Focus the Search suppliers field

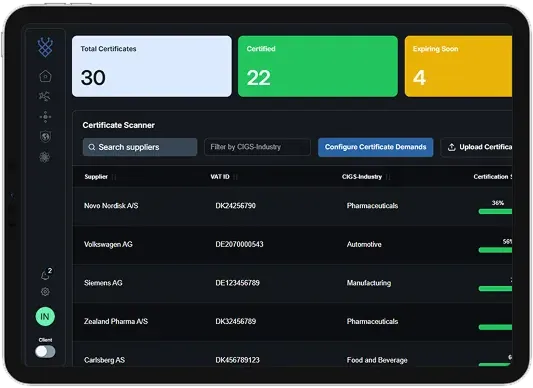point(140,147)
